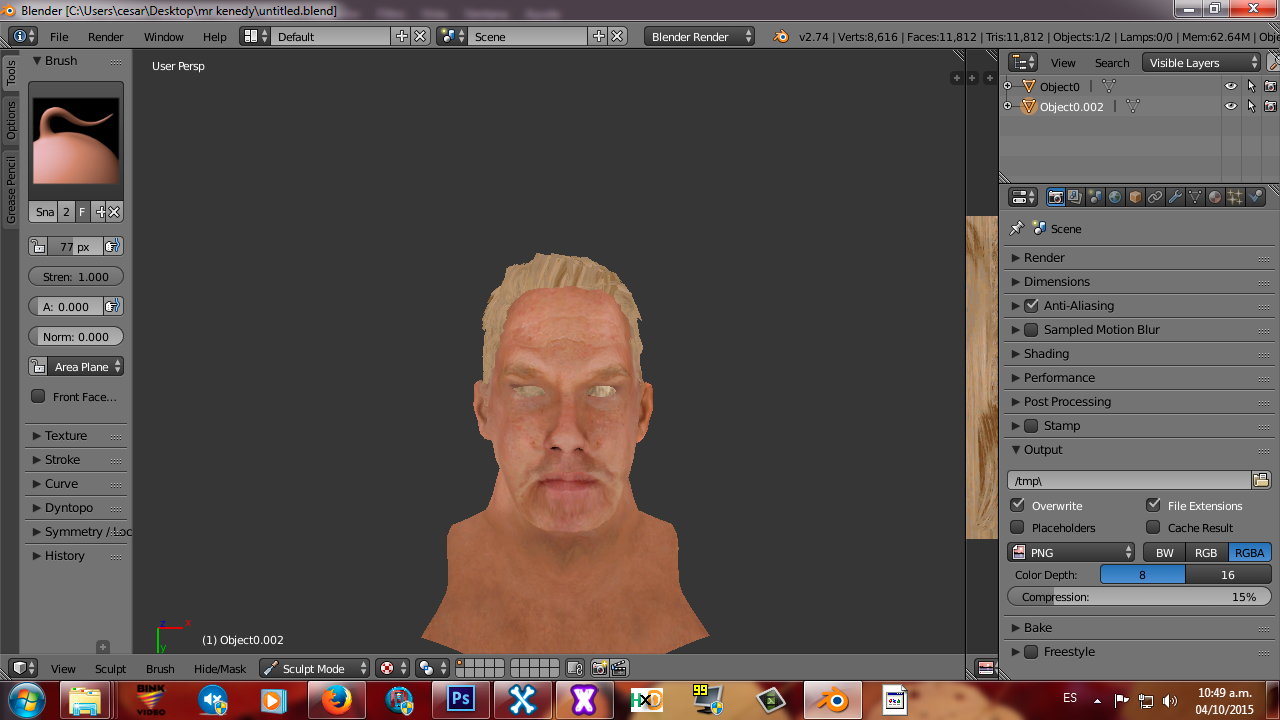Open the Hide/Mask menu in viewport header
The height and width of the screenshot is (720, 1280).
(x=220, y=668)
